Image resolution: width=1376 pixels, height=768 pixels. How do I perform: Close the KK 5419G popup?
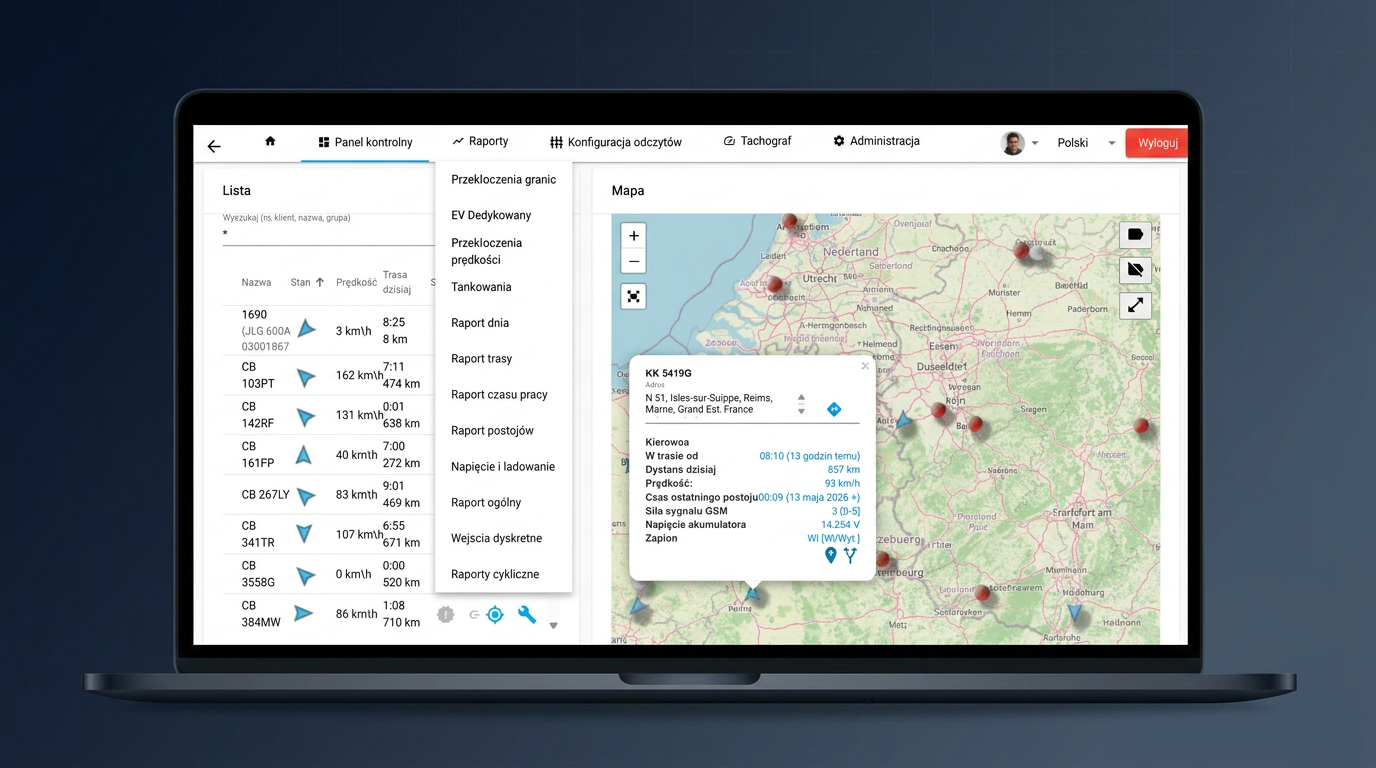865,366
